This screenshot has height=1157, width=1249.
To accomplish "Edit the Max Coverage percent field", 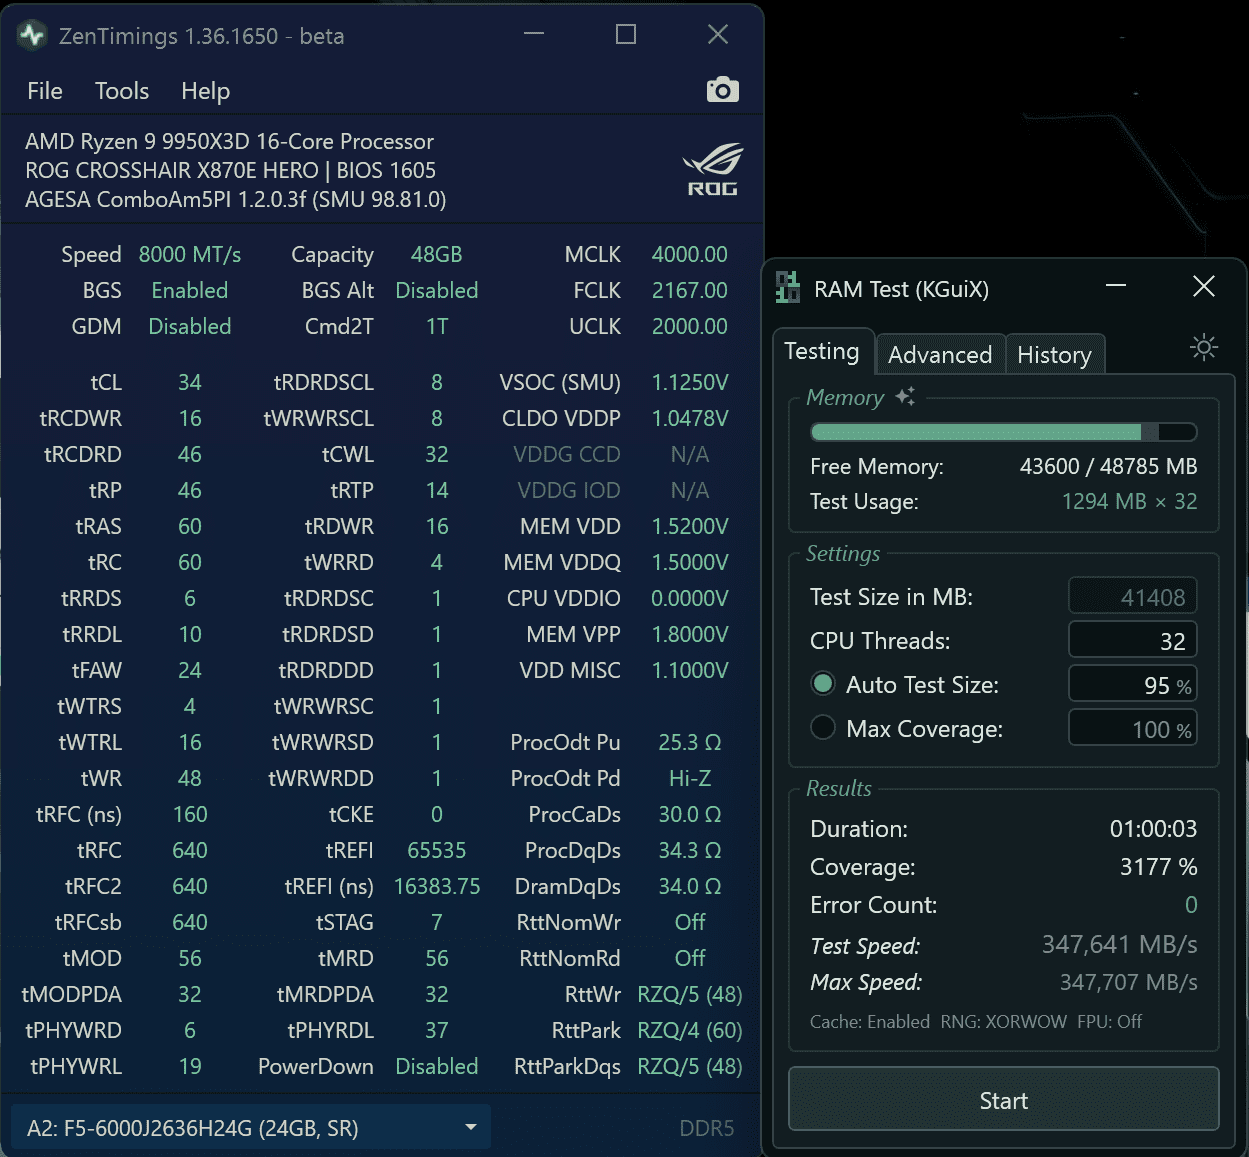I will point(1132,729).
